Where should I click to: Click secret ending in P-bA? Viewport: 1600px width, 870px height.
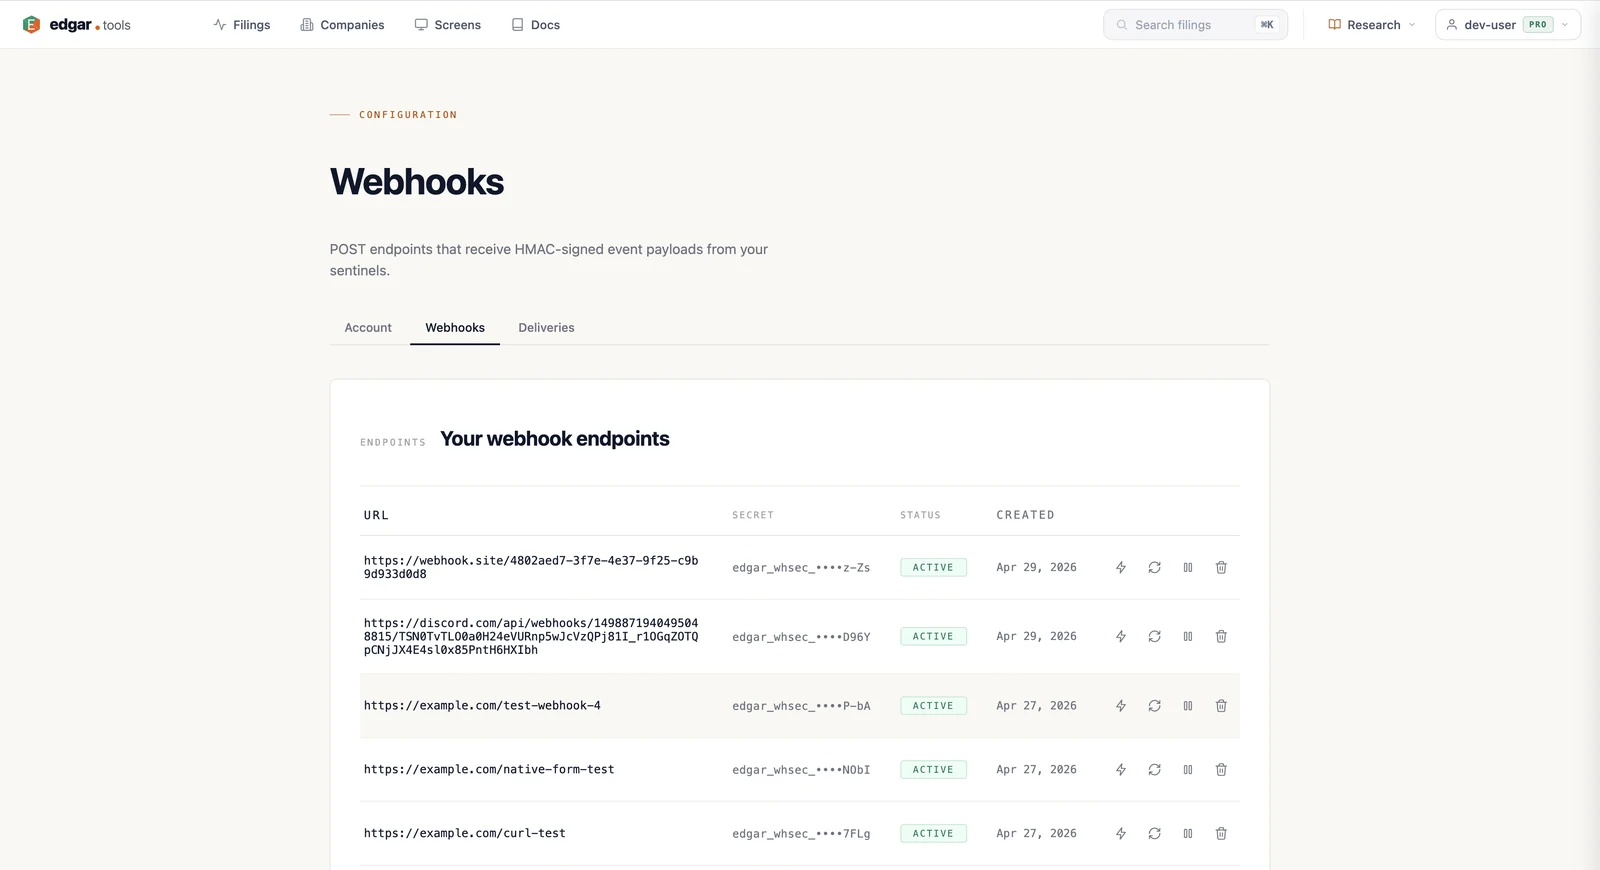[x=801, y=706]
